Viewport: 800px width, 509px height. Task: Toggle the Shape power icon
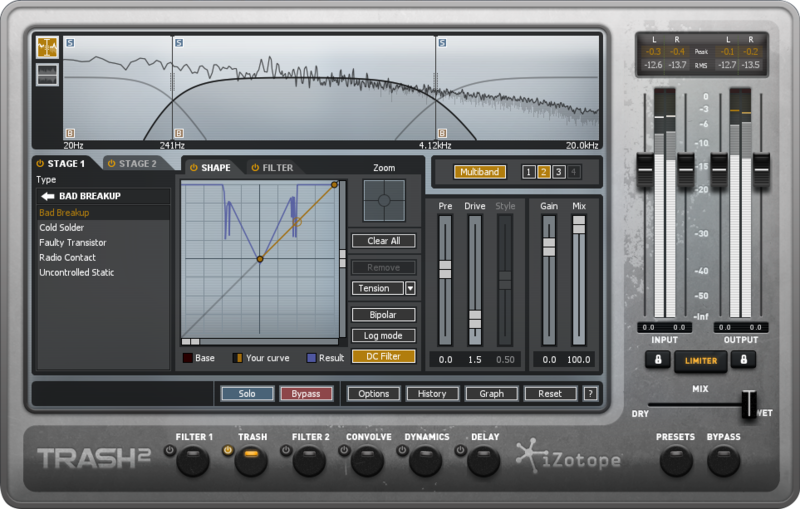point(194,168)
